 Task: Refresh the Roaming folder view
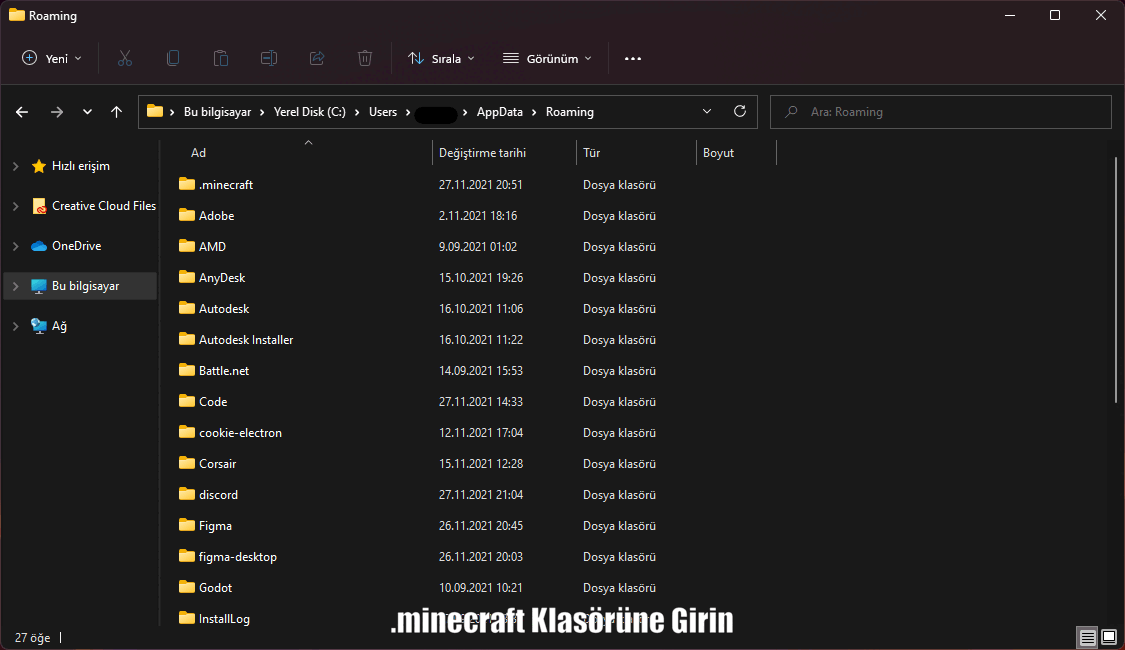[x=740, y=111]
